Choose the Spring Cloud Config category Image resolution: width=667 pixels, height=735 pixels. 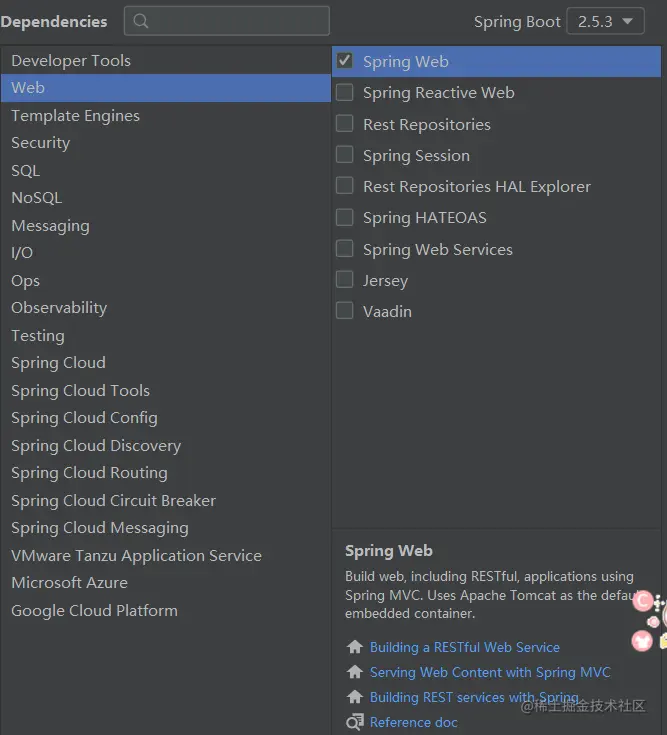tap(165, 418)
